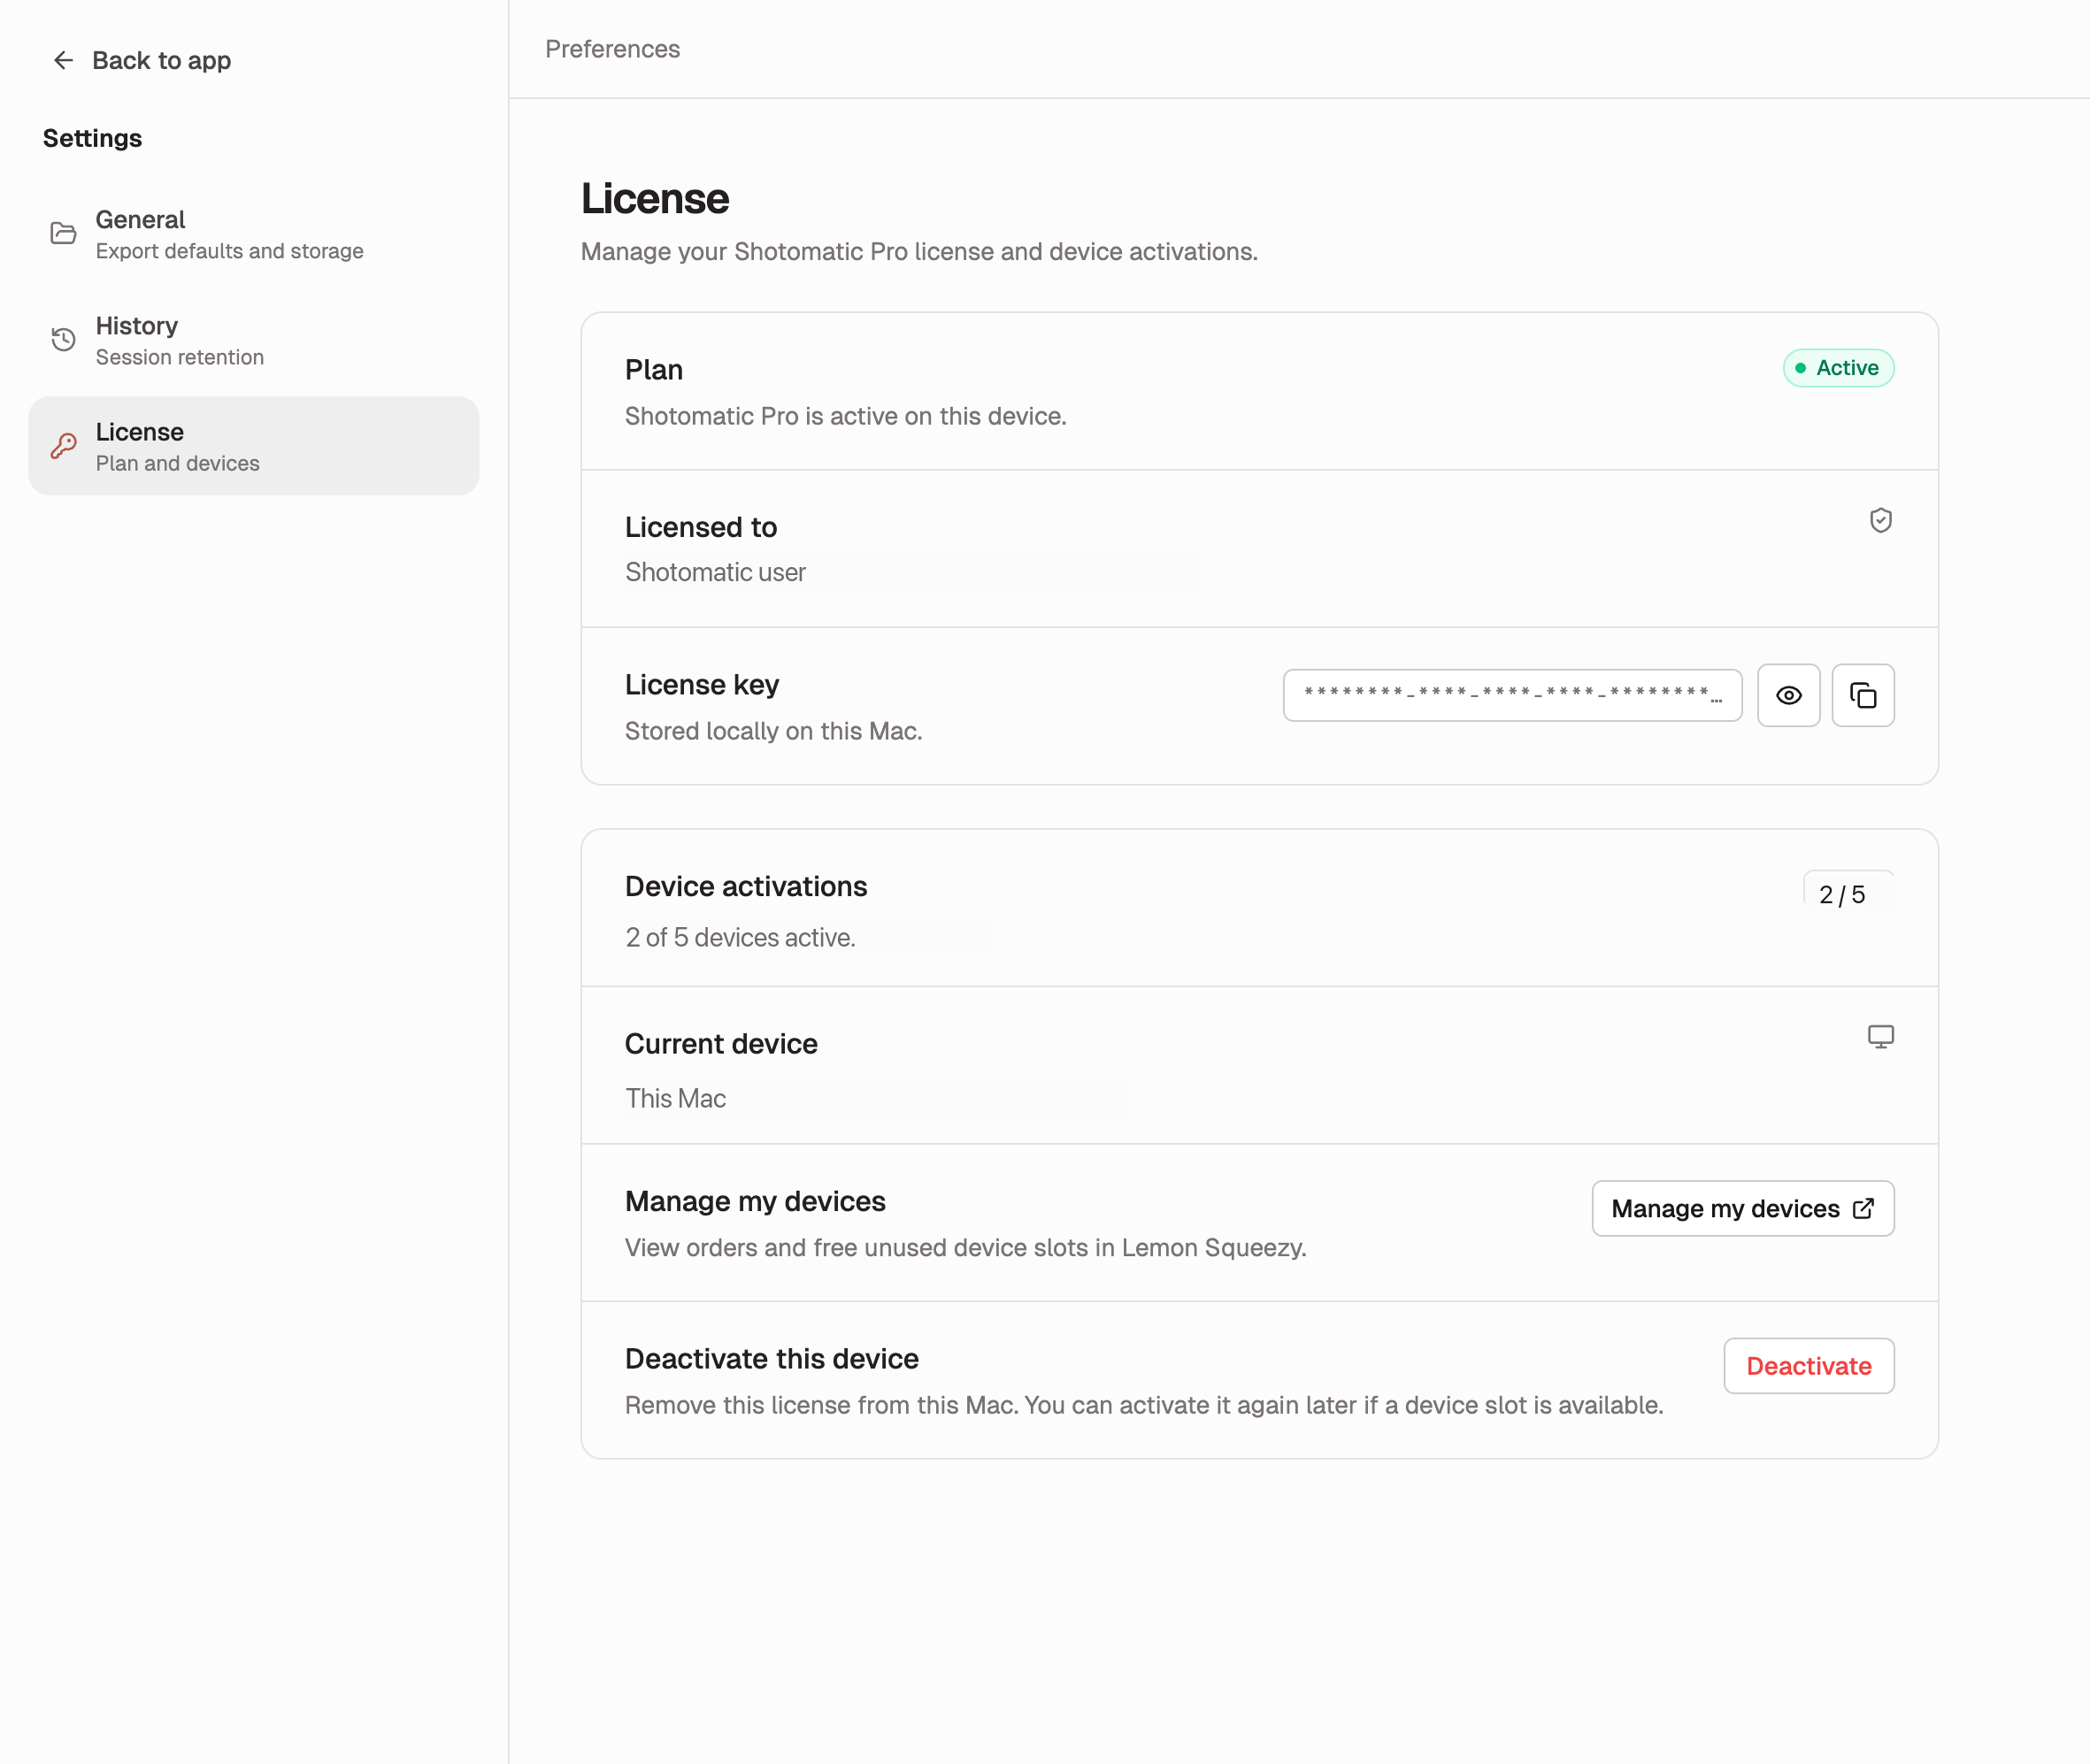Click the external link icon on Manage my devices

pos(1863,1208)
